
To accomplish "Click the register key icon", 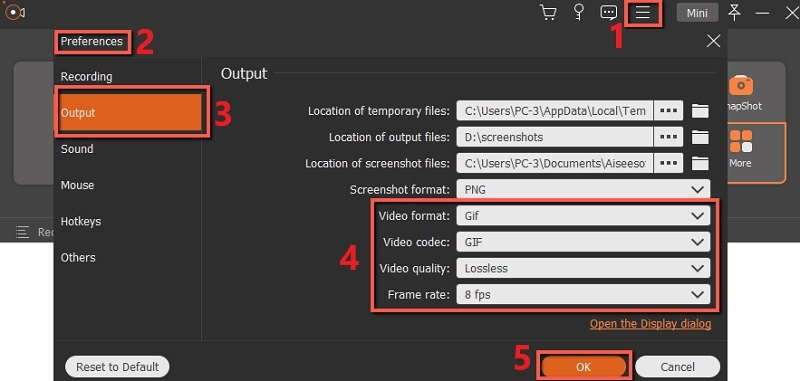I will [579, 12].
